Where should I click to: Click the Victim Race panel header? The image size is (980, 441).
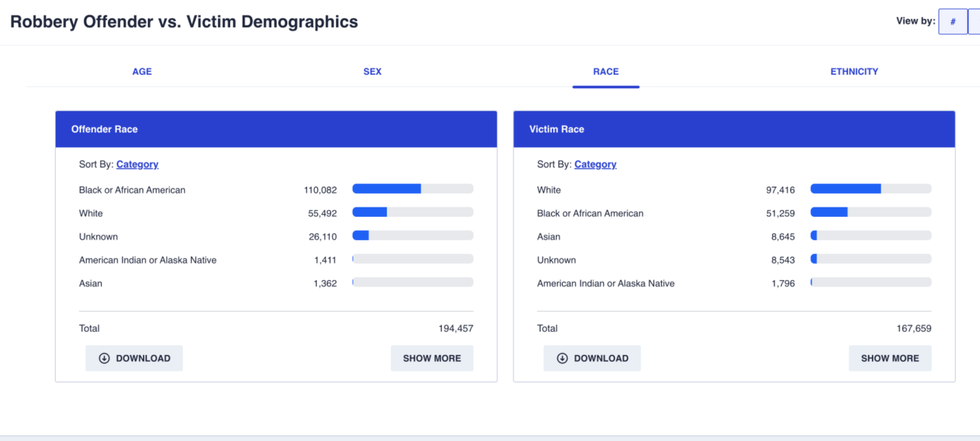[x=734, y=129]
